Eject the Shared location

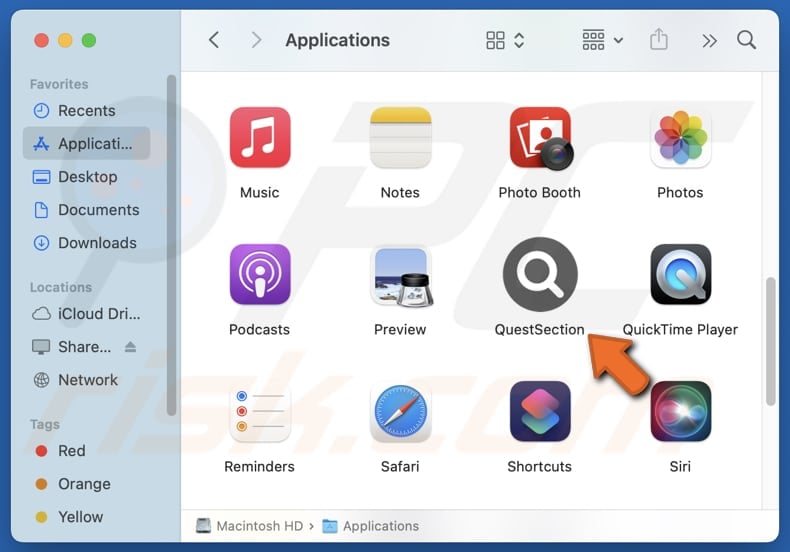point(130,347)
